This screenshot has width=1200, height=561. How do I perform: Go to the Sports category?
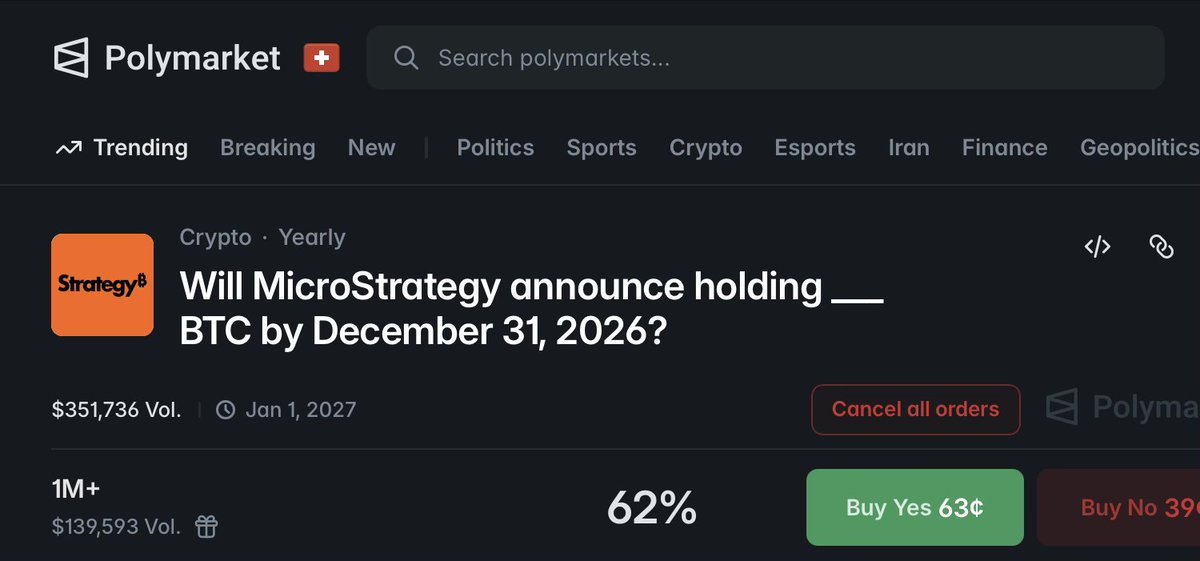point(601,148)
